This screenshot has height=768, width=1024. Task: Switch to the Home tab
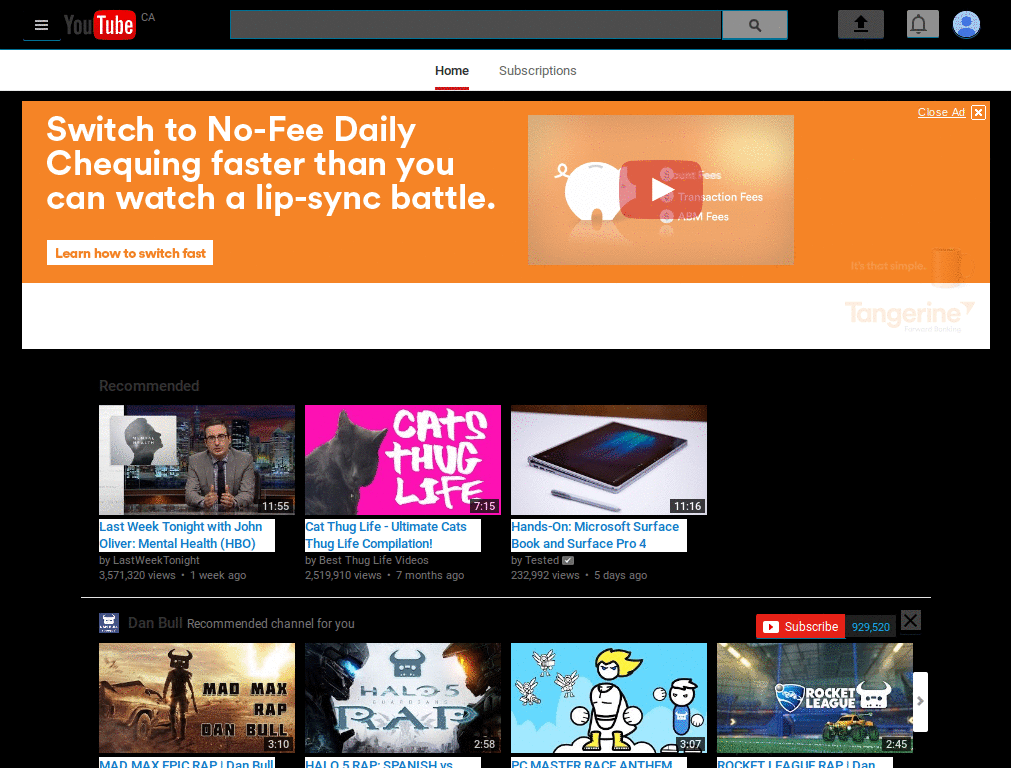[452, 71]
